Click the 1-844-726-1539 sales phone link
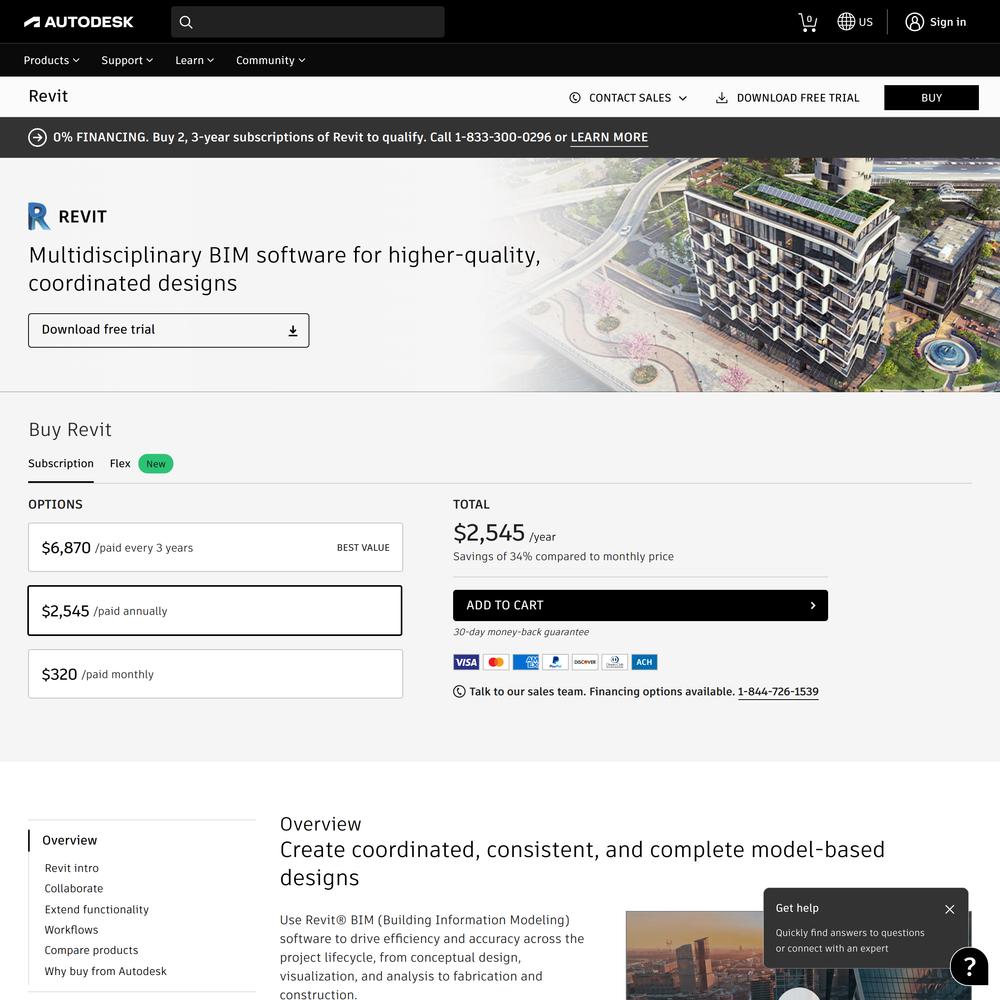 click(778, 691)
